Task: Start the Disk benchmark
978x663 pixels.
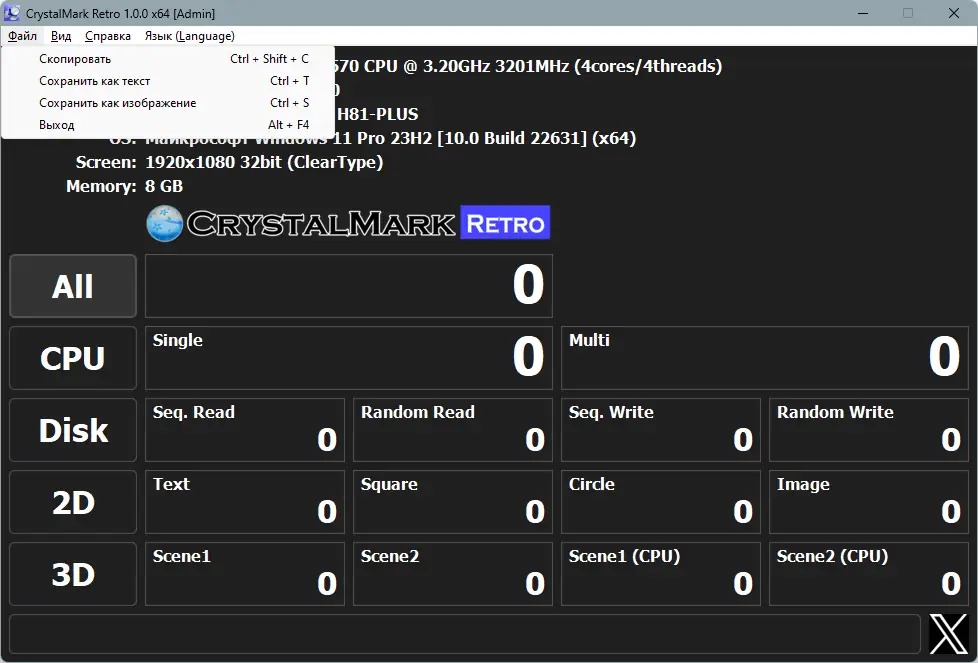Action: (x=73, y=430)
